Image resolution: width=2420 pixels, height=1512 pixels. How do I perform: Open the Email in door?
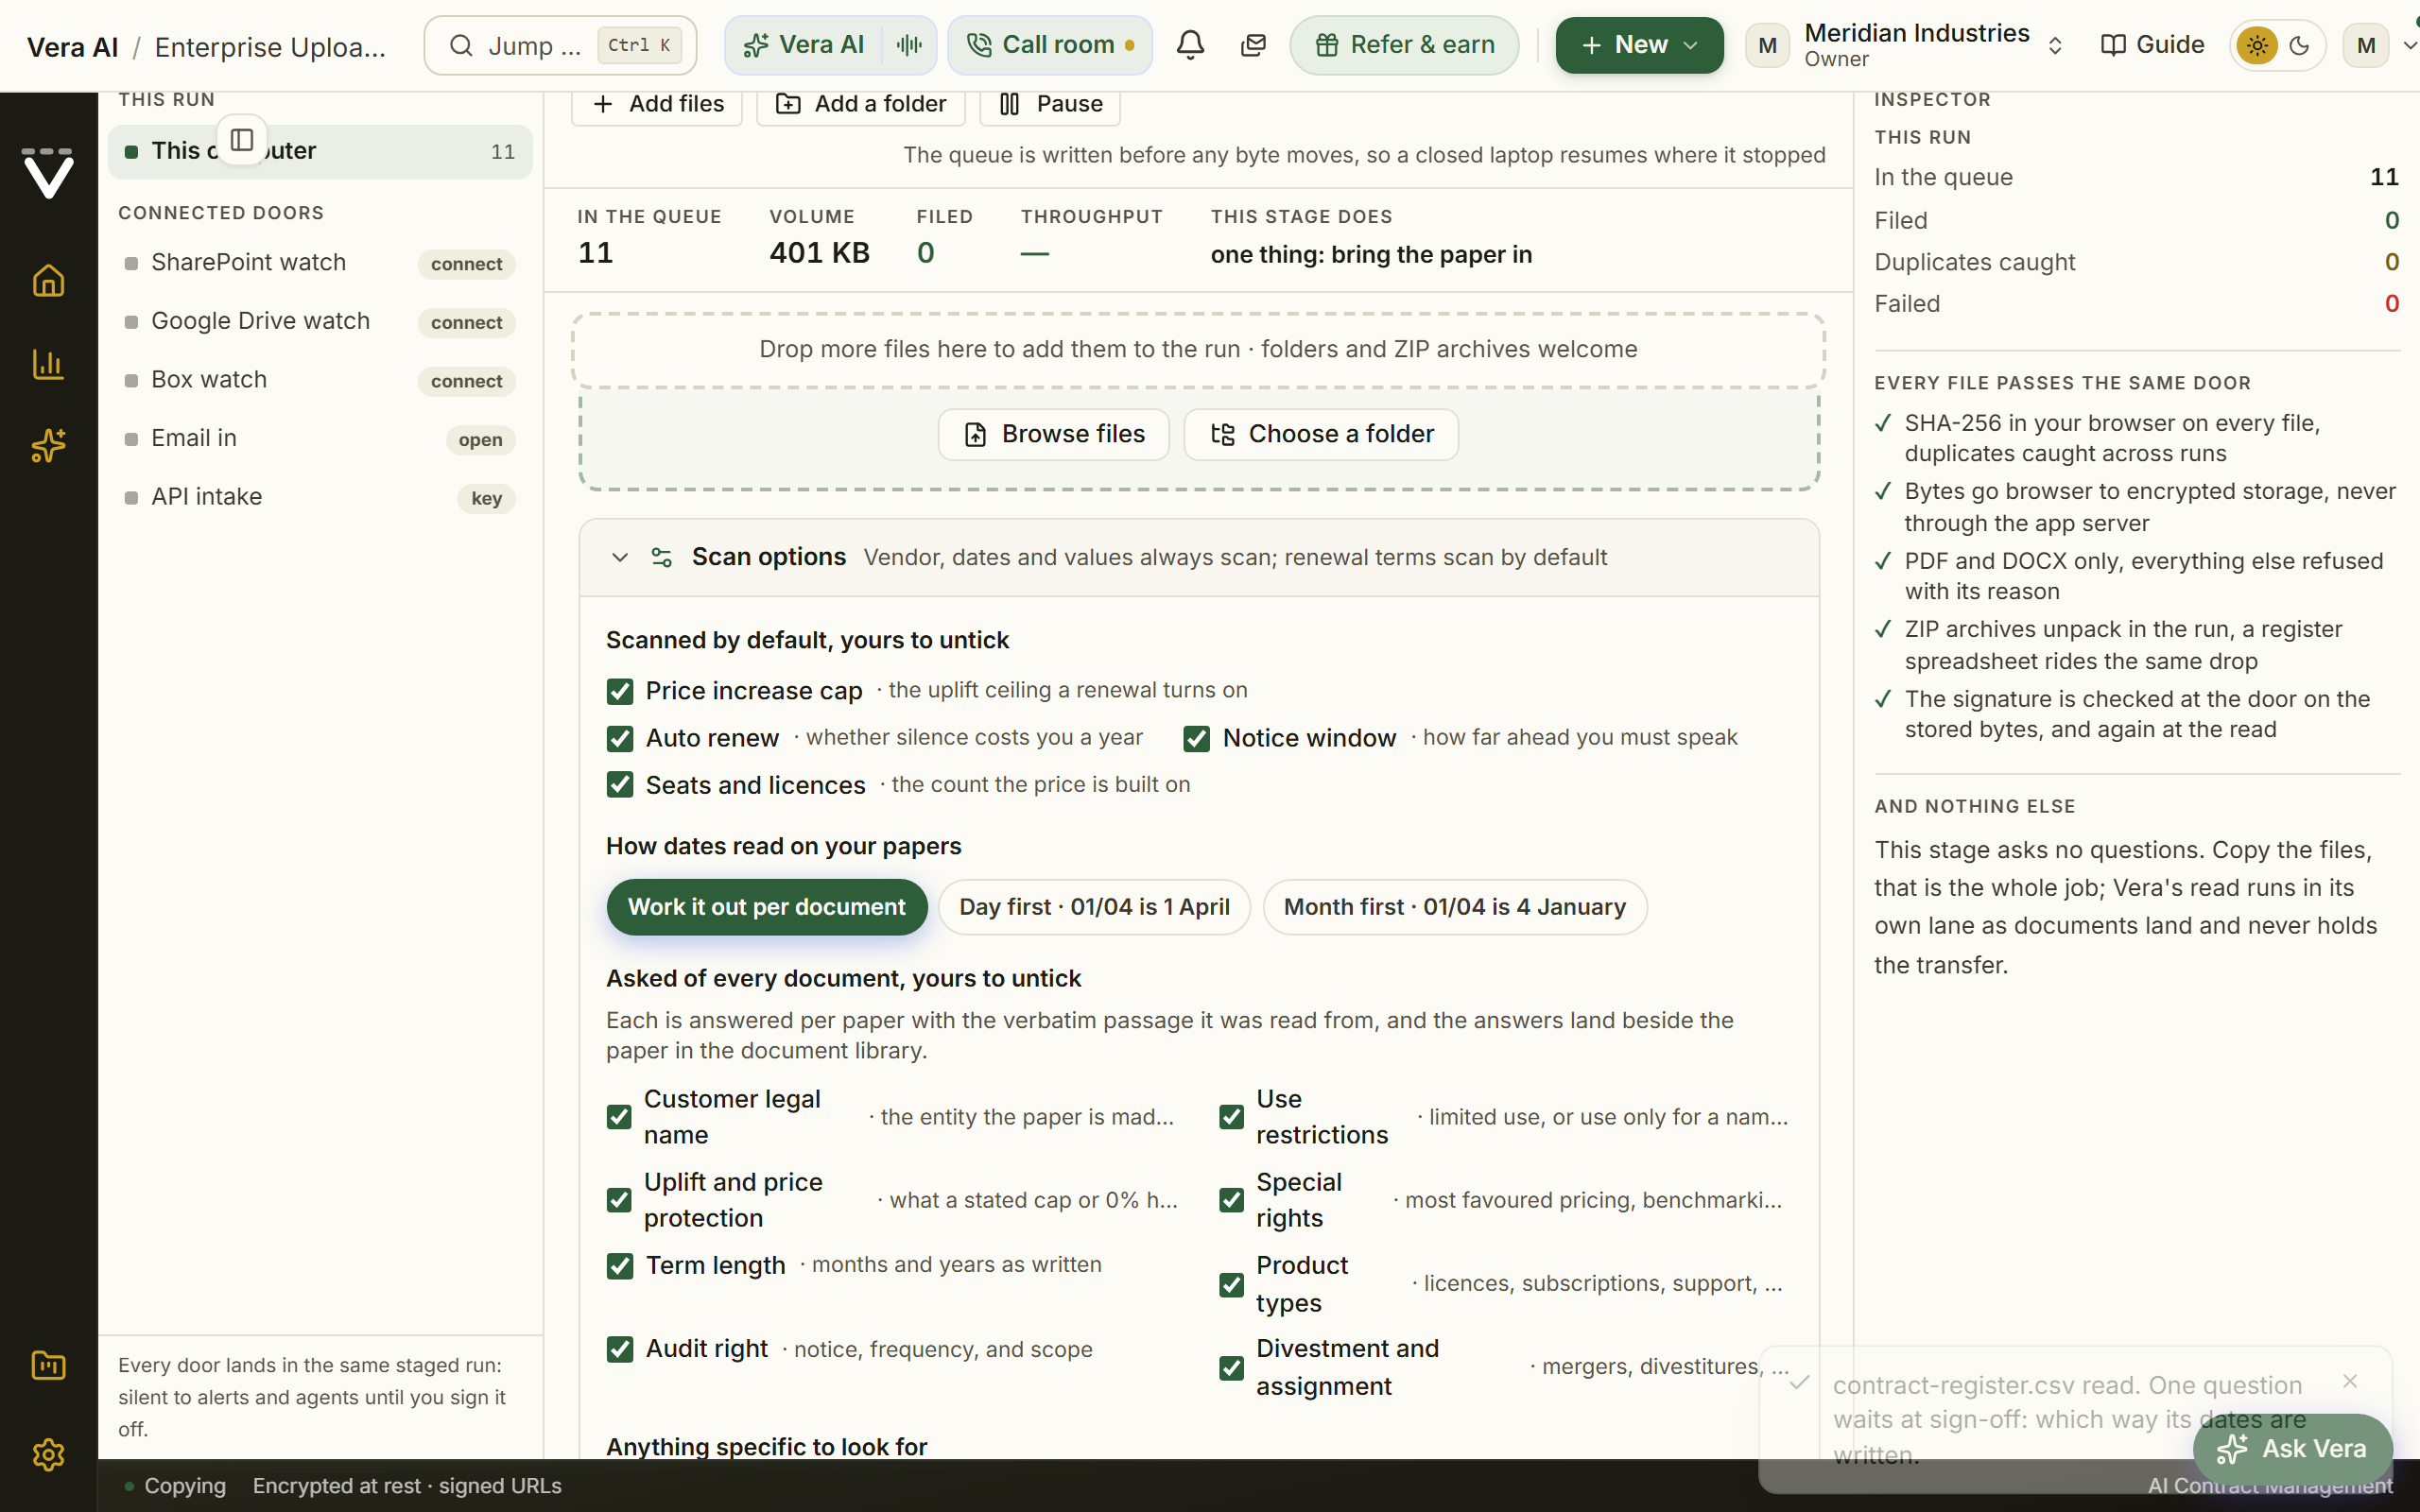[x=480, y=440]
